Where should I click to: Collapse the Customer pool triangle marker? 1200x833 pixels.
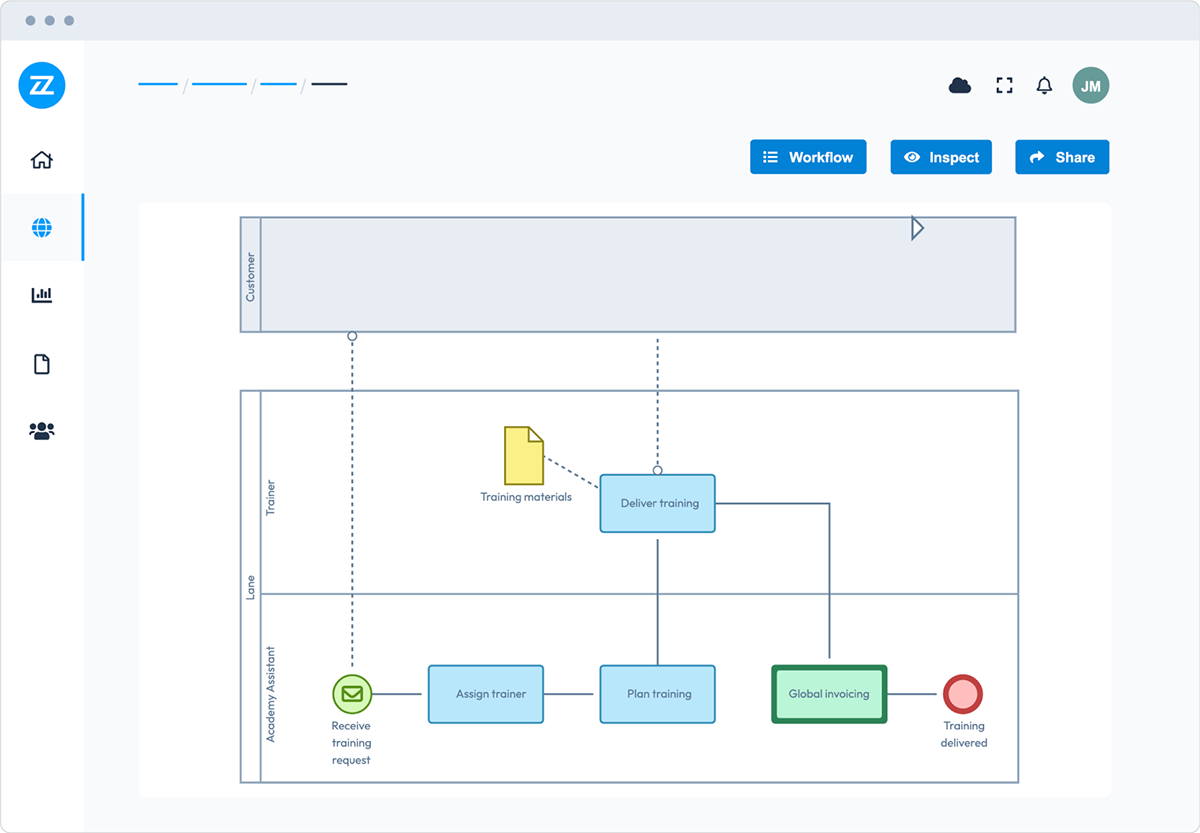click(x=917, y=229)
